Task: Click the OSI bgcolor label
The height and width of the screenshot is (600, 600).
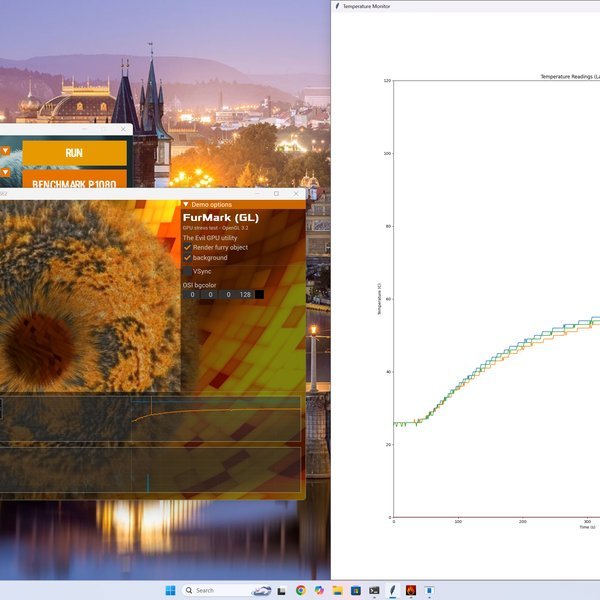Action: coord(199,285)
